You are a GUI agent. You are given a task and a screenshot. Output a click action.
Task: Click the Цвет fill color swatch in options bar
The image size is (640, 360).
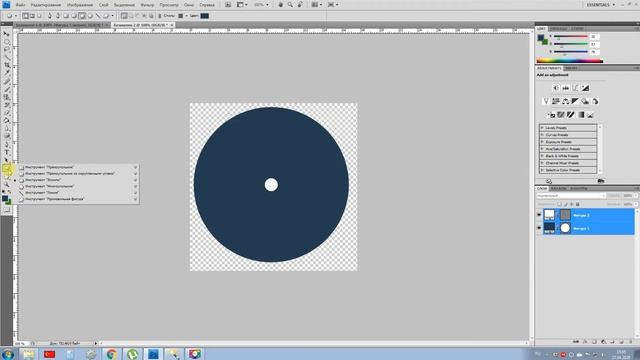coord(204,16)
